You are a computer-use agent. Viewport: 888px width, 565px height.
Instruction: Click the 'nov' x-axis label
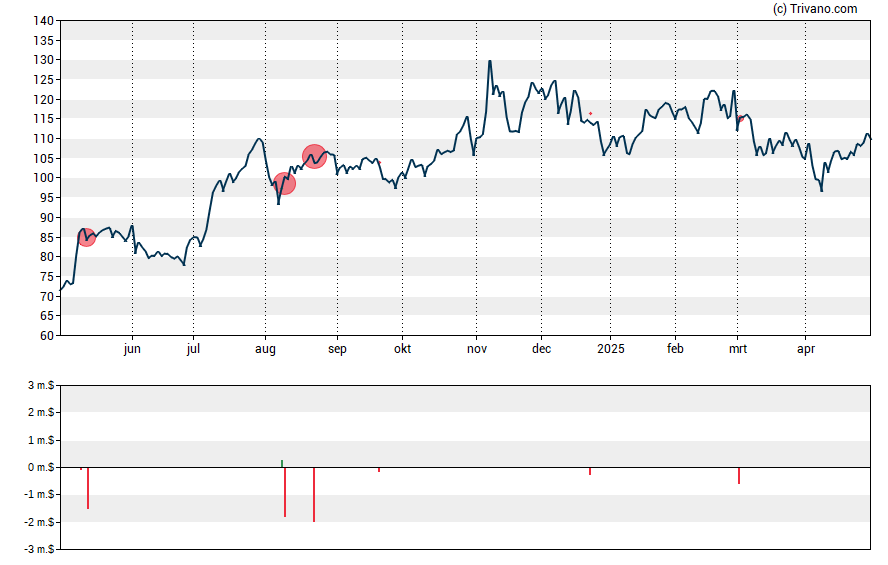click(476, 349)
